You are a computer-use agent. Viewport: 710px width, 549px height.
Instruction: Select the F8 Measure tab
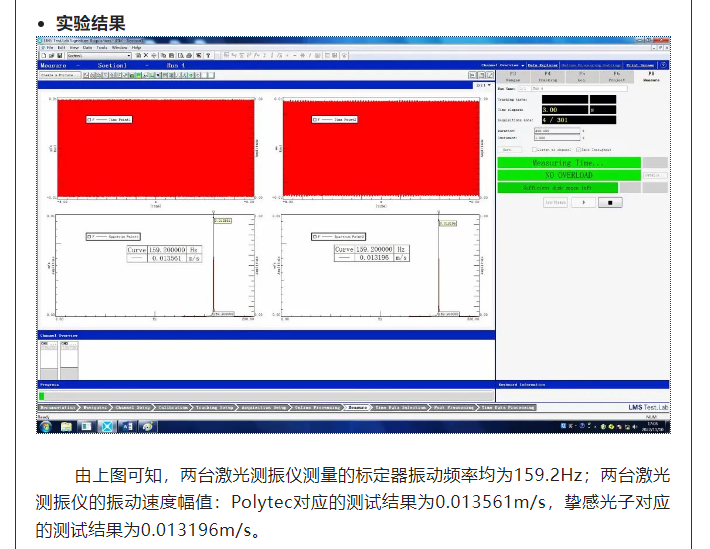click(651, 77)
